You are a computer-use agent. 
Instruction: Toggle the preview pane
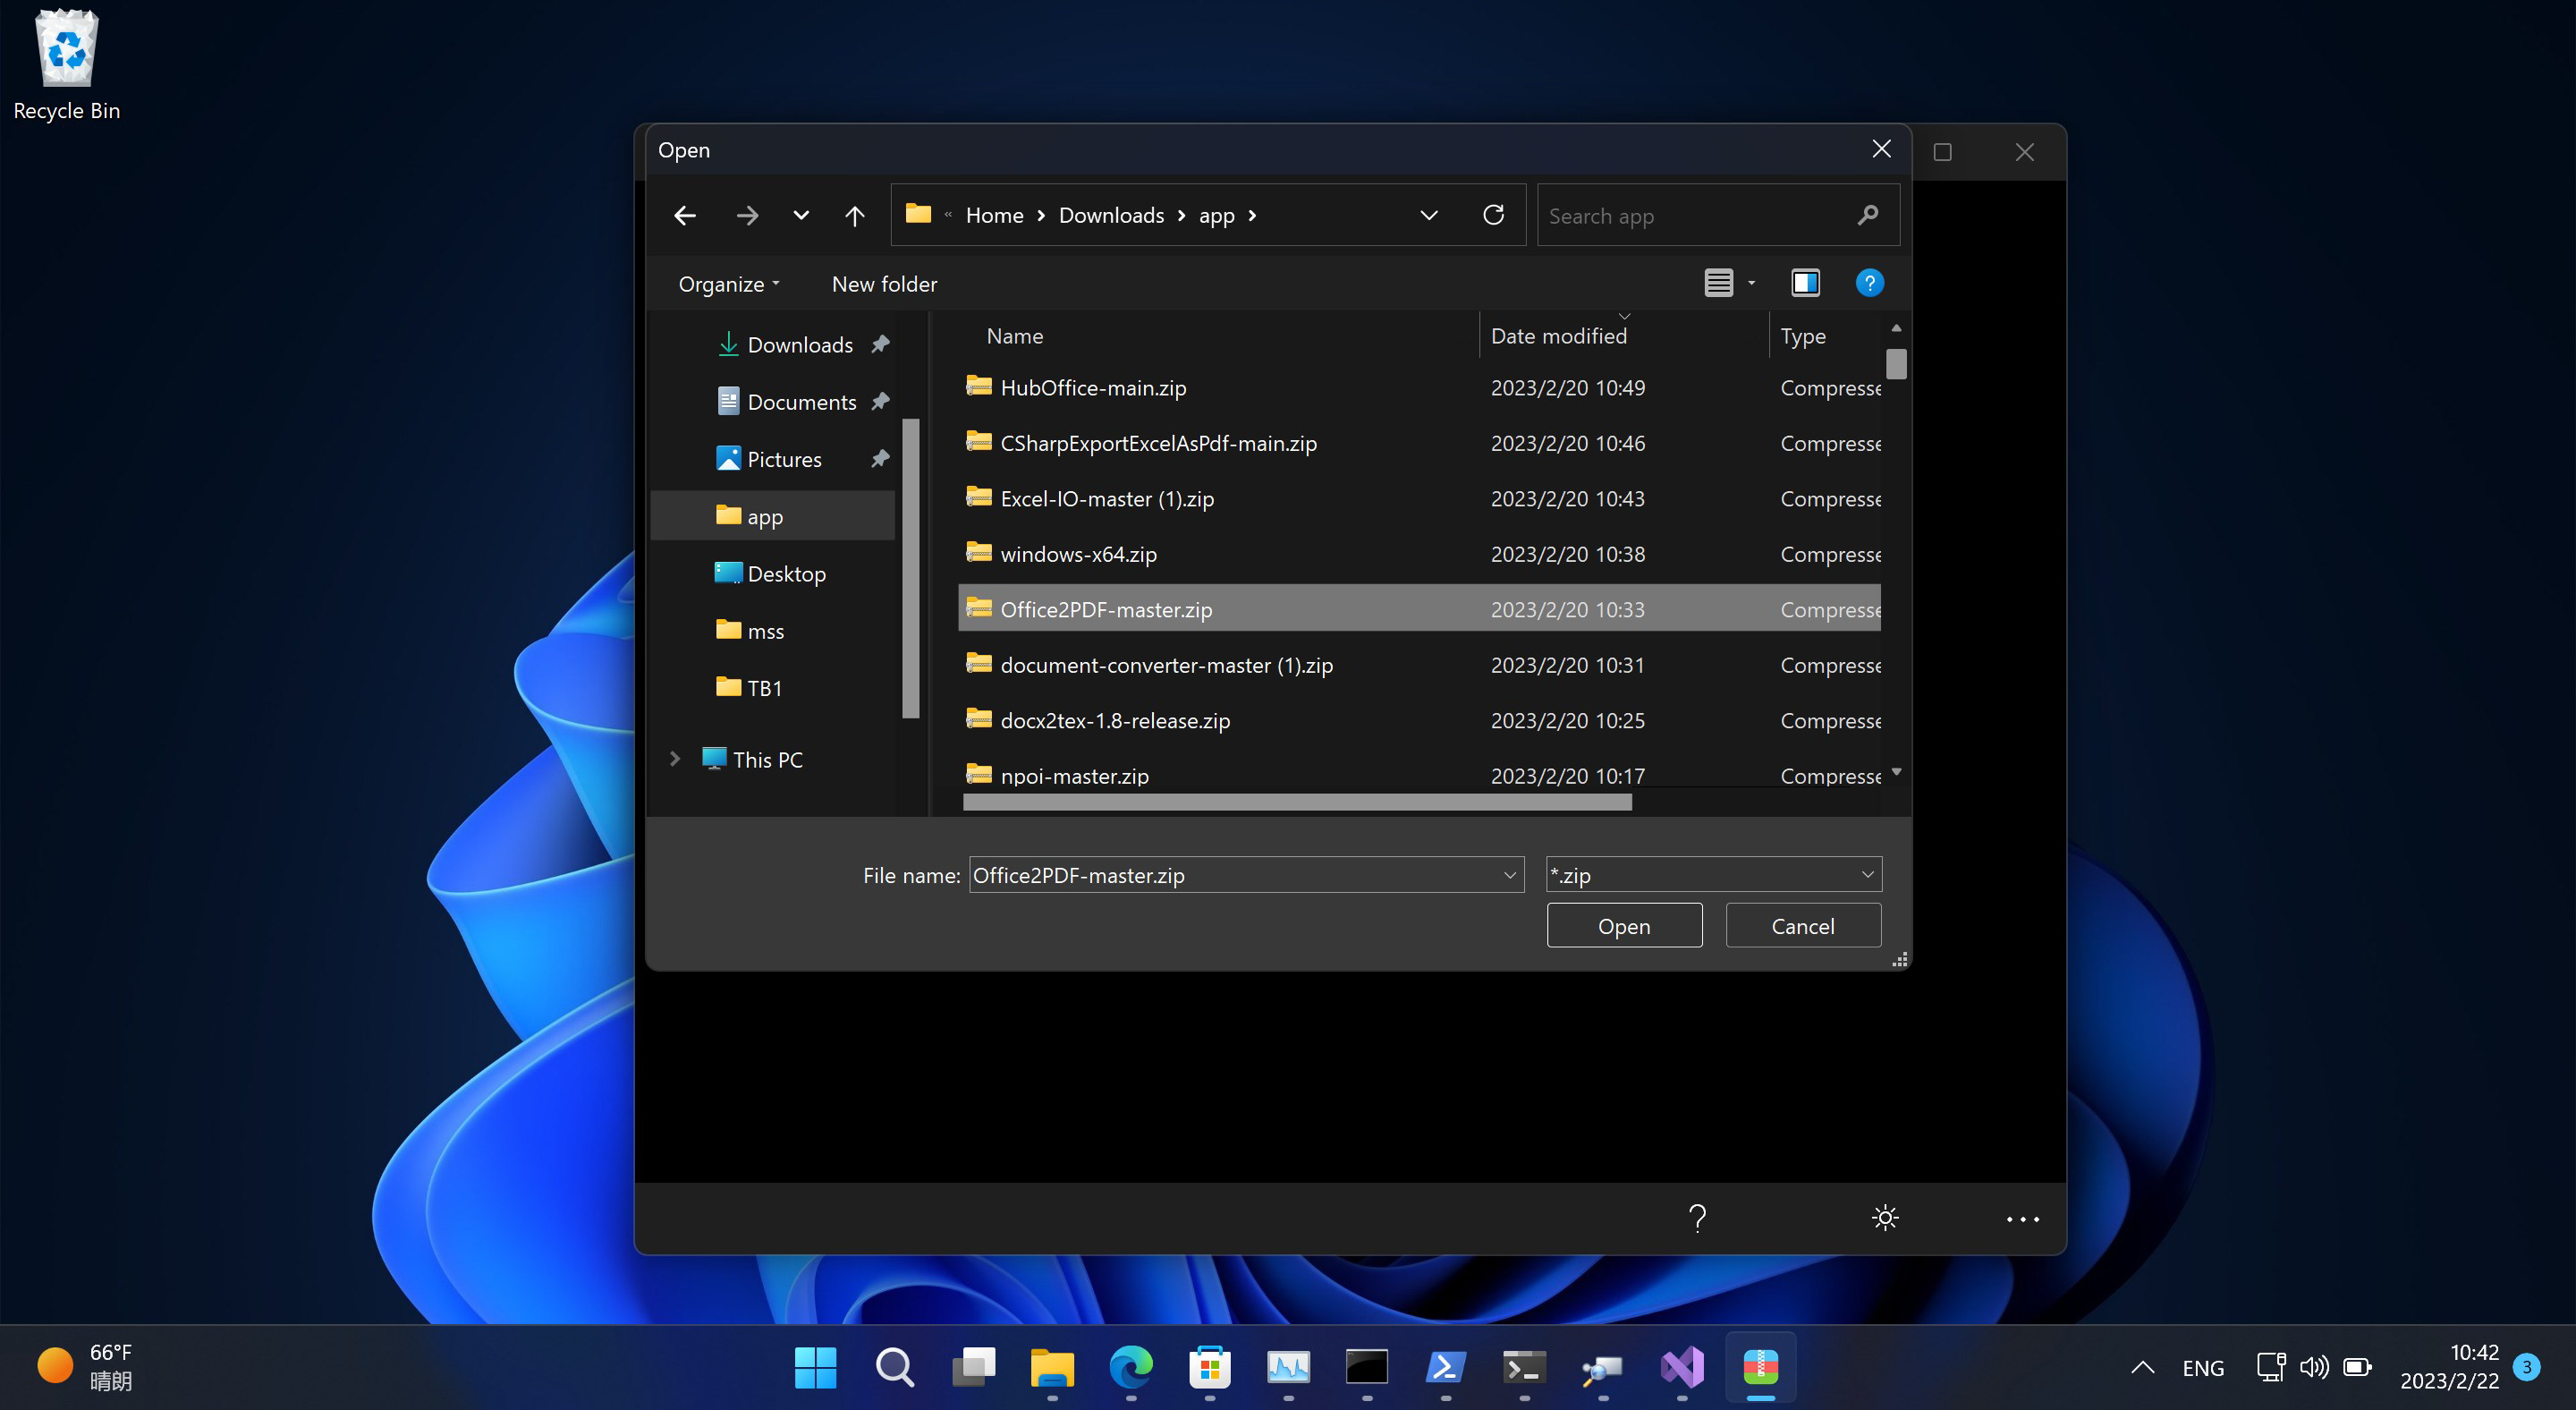click(1805, 283)
